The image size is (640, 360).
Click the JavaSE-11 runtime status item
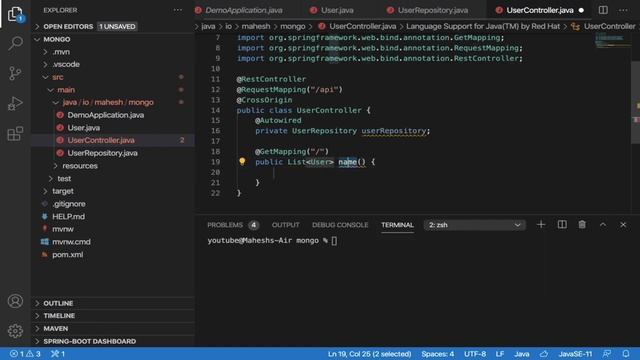pos(575,354)
